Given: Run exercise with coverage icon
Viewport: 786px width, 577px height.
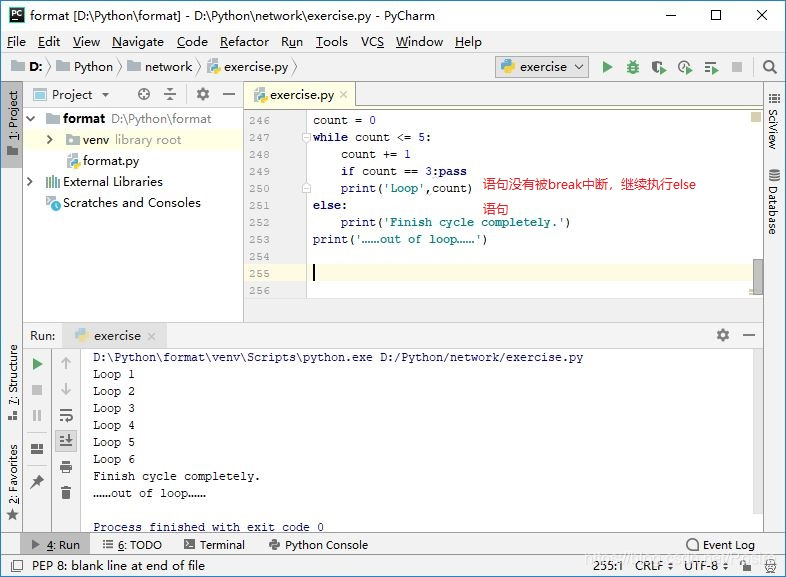Looking at the screenshot, I should (x=659, y=67).
